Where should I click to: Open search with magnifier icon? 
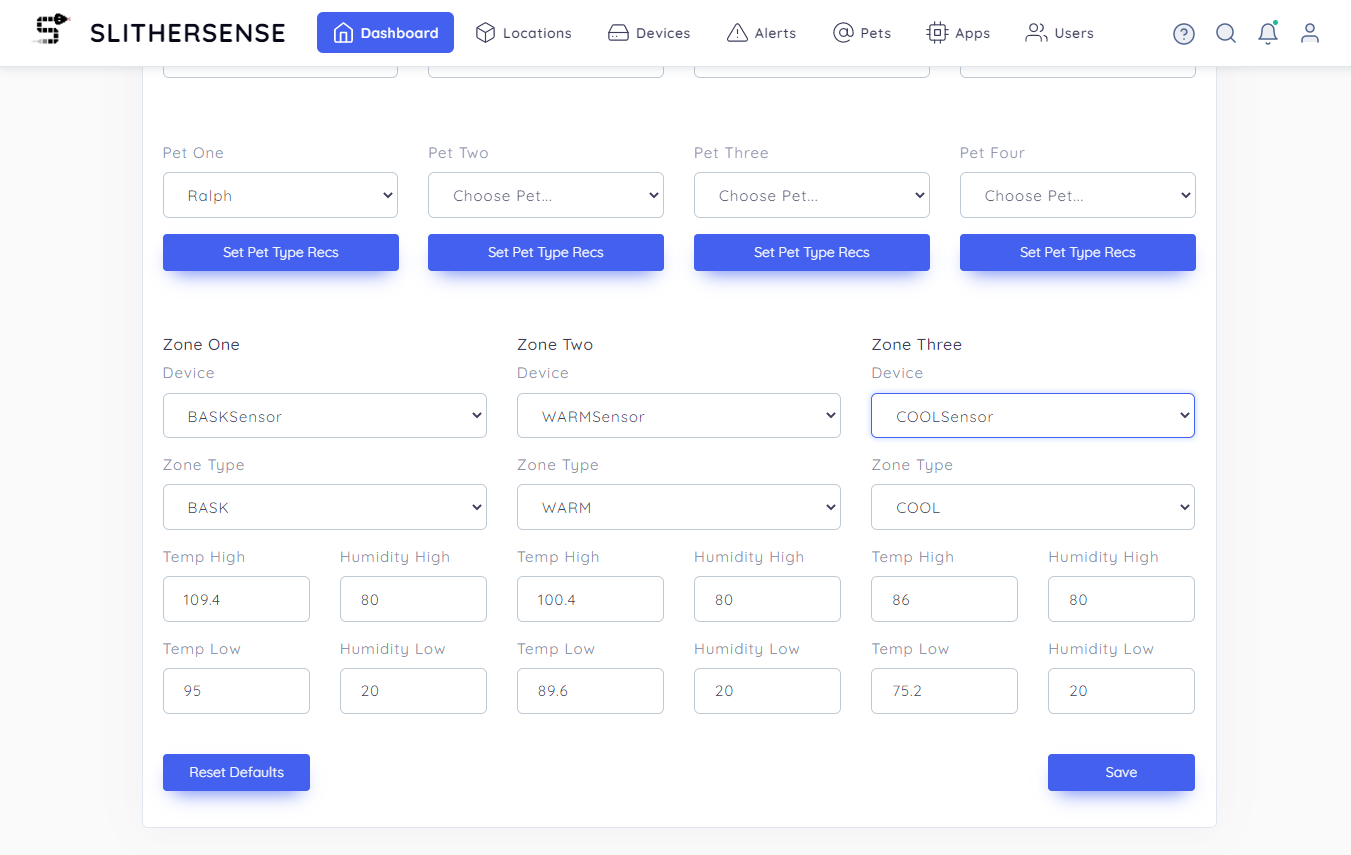(x=1226, y=33)
